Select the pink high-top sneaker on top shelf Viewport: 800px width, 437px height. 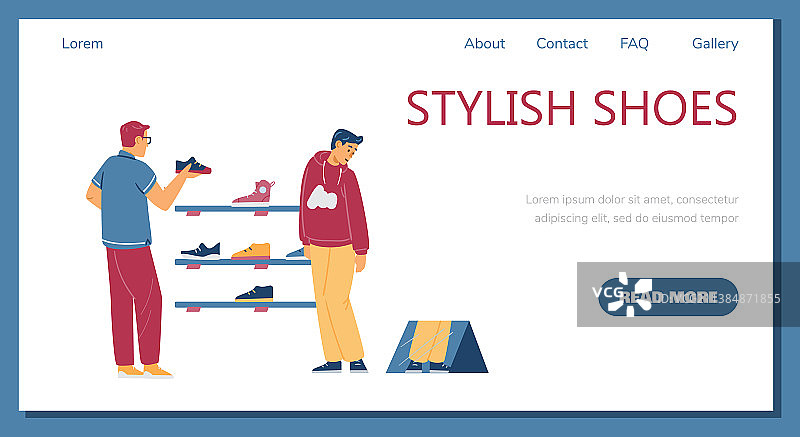(x=254, y=193)
